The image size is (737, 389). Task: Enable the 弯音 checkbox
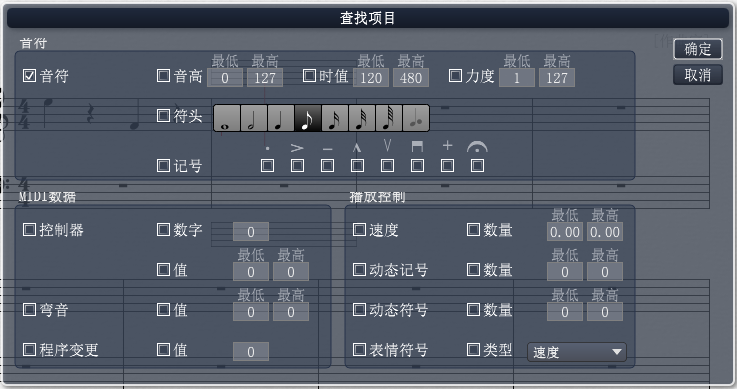(29, 309)
